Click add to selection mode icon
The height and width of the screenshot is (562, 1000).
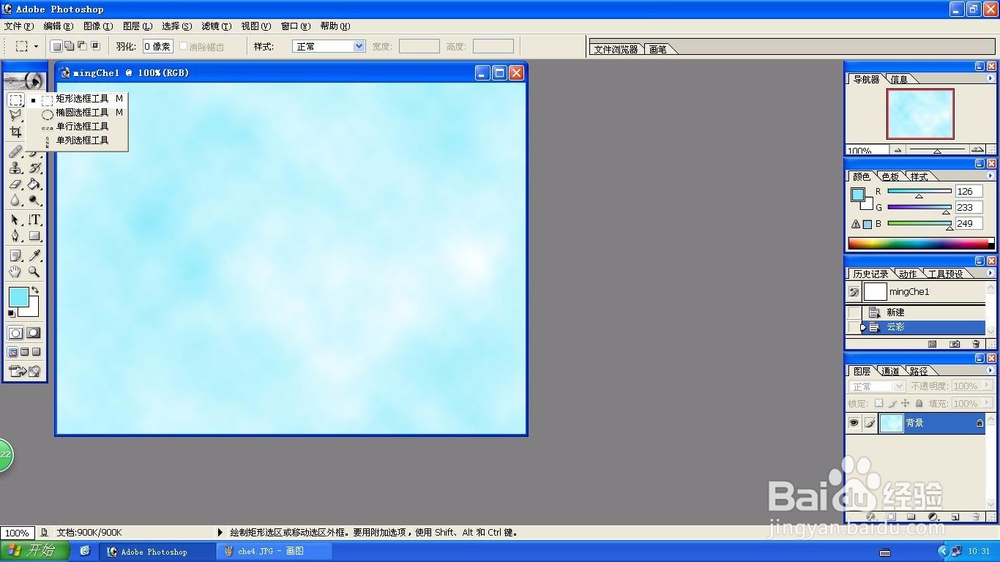pos(69,46)
